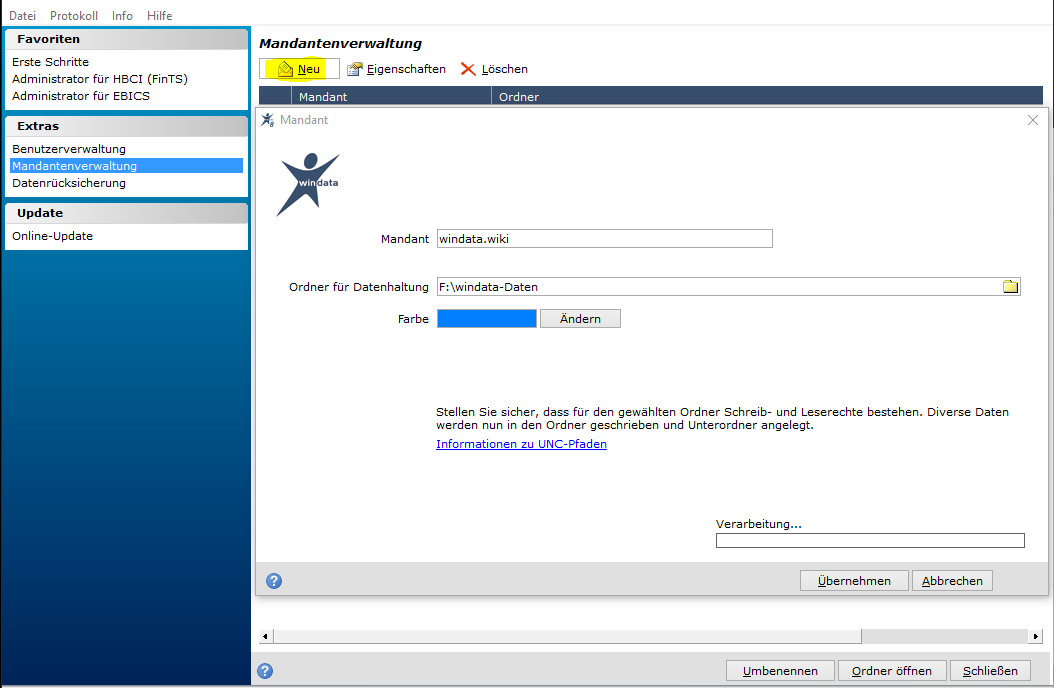Browse for data folder via folder icon
Screen dimensions: 1054x688
coord(1010,287)
